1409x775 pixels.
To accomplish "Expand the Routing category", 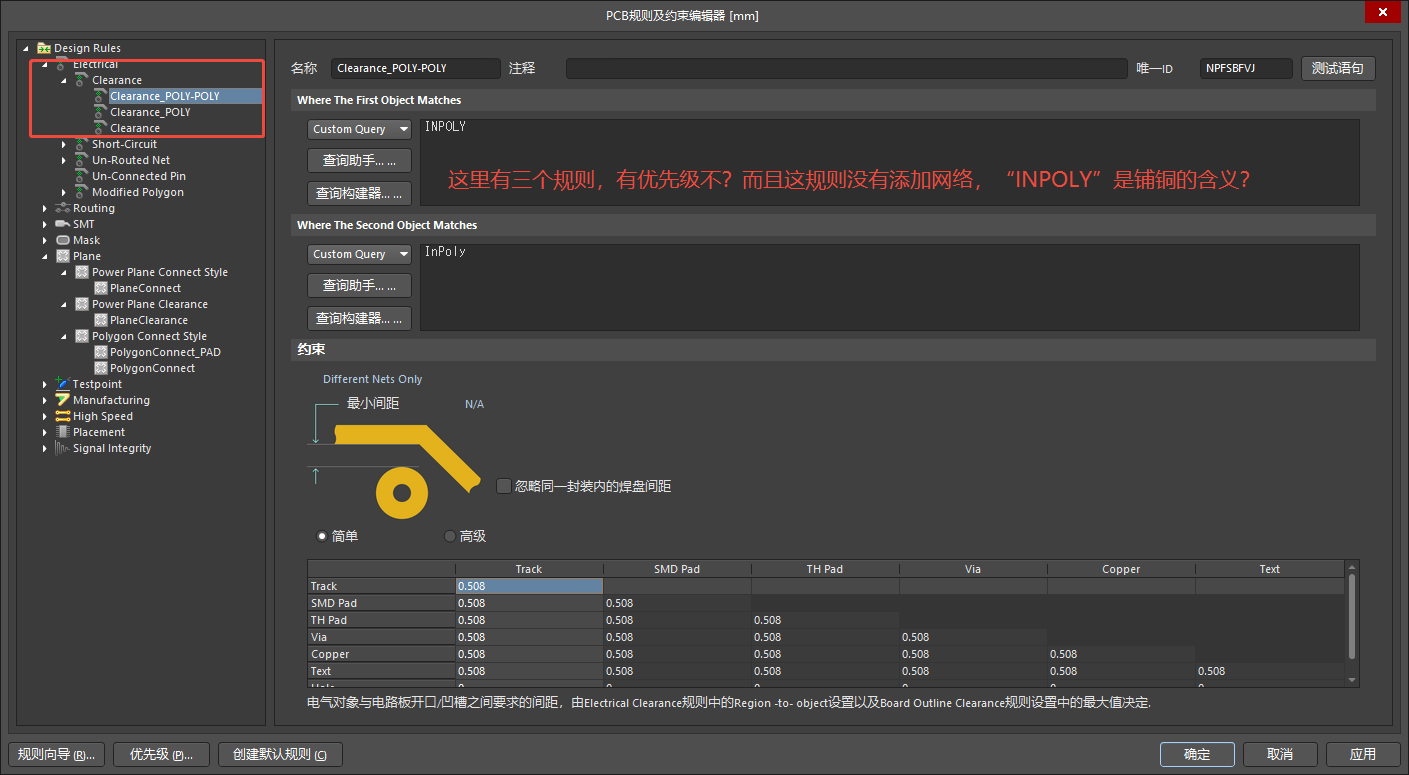I will 45,208.
